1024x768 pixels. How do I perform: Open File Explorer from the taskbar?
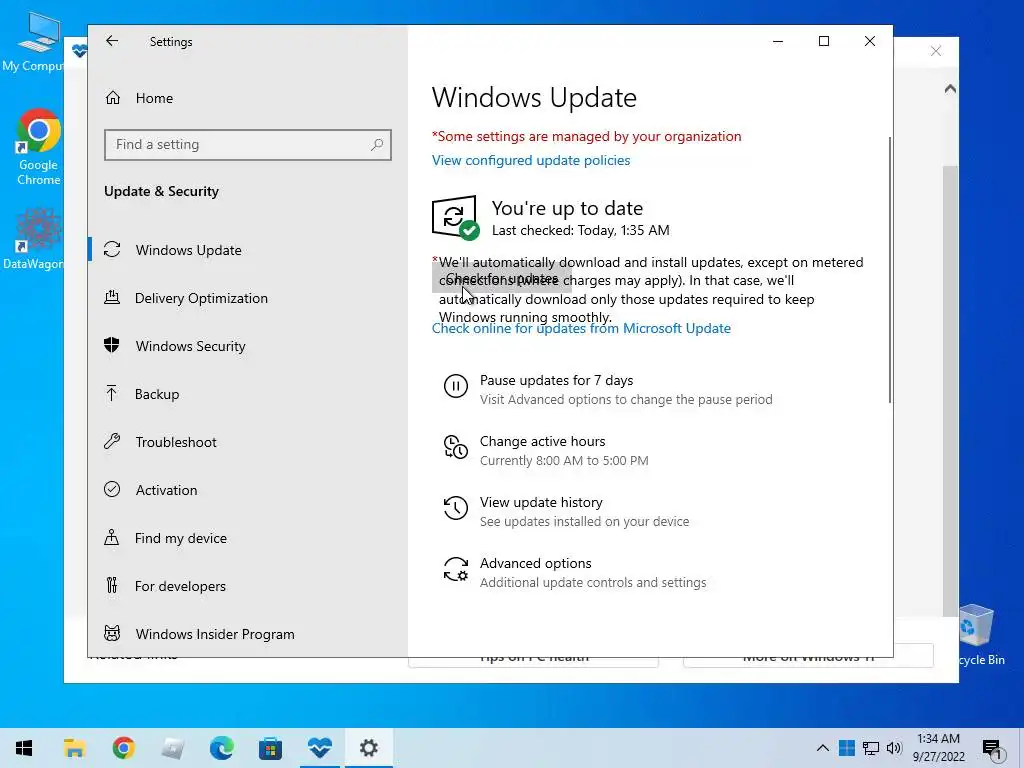point(74,748)
